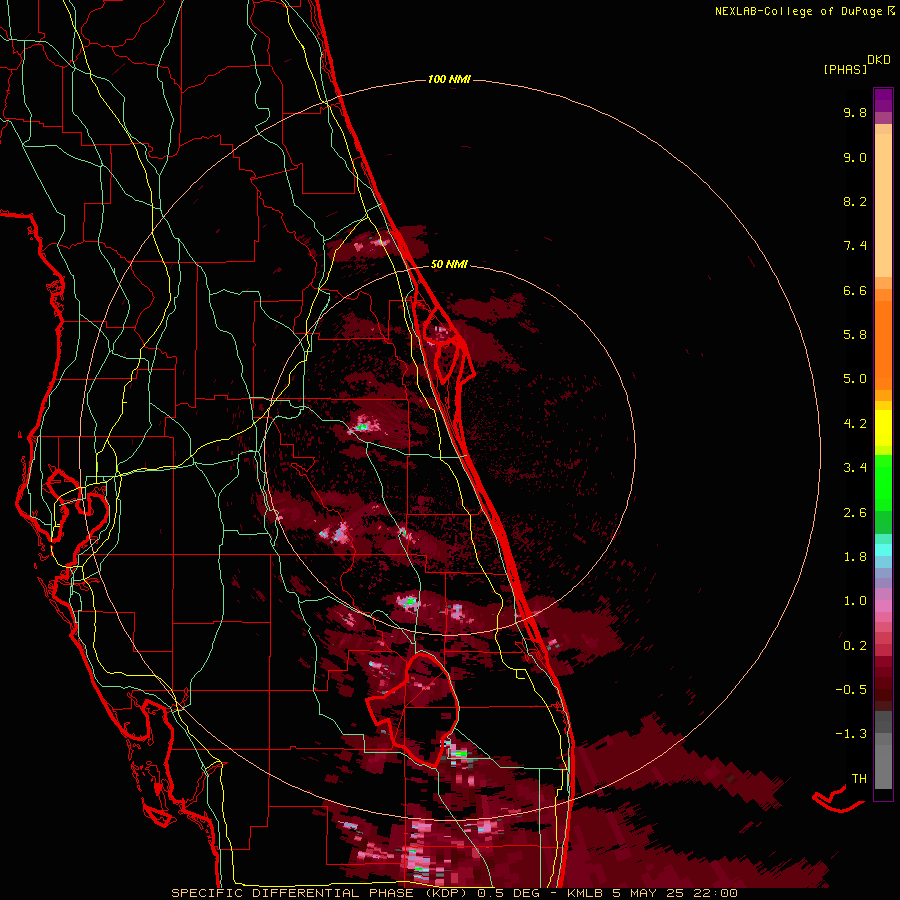900x900 pixels.
Task: Click the 4.2 scale value
Action: (855, 424)
